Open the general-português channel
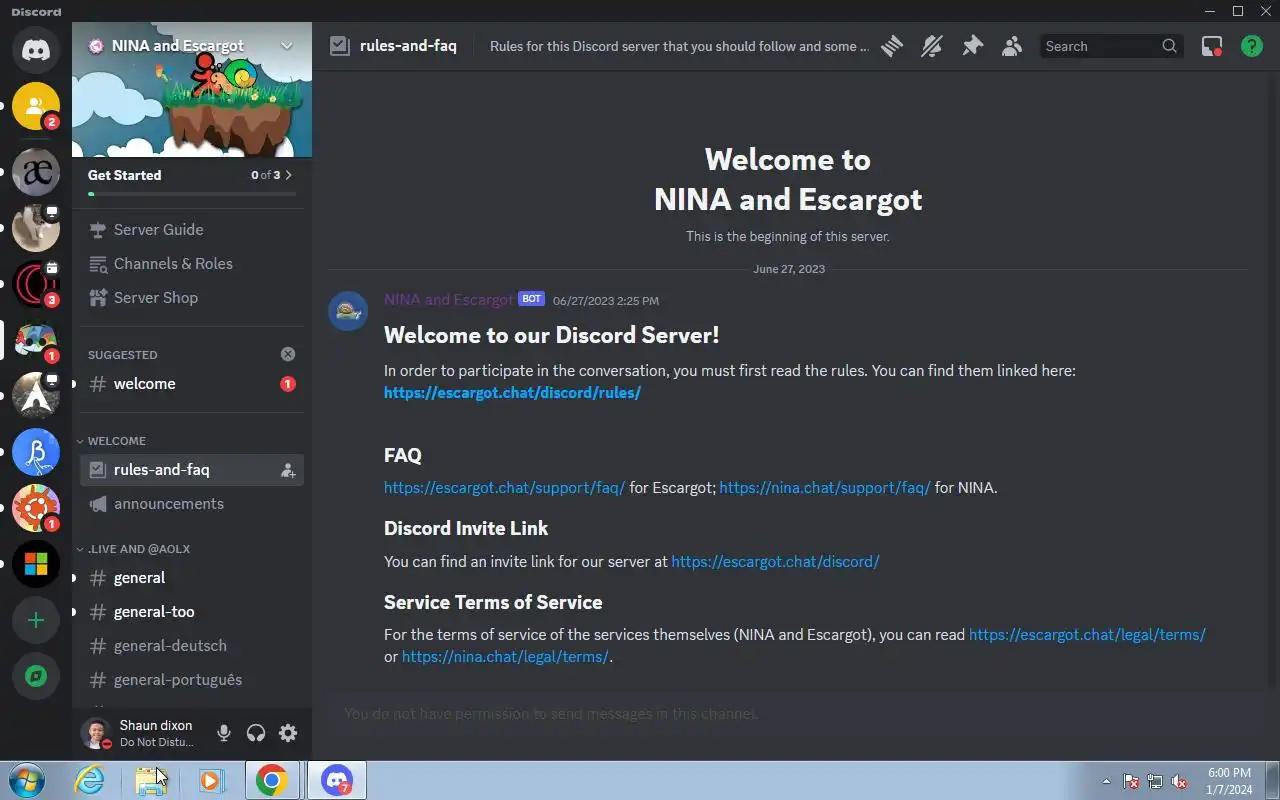This screenshot has height=800, width=1280. tap(192, 680)
